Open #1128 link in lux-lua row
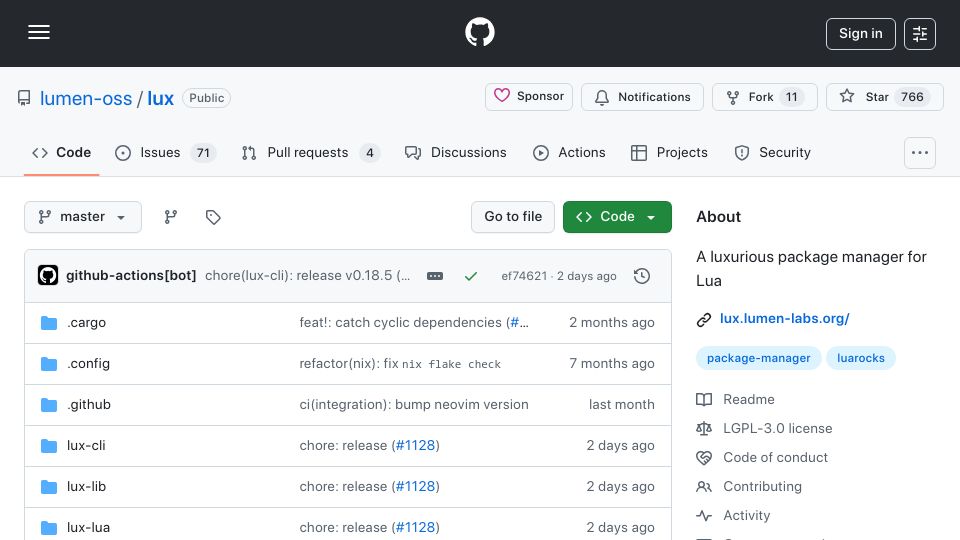Screen dimensions: 960x540 [416, 528]
